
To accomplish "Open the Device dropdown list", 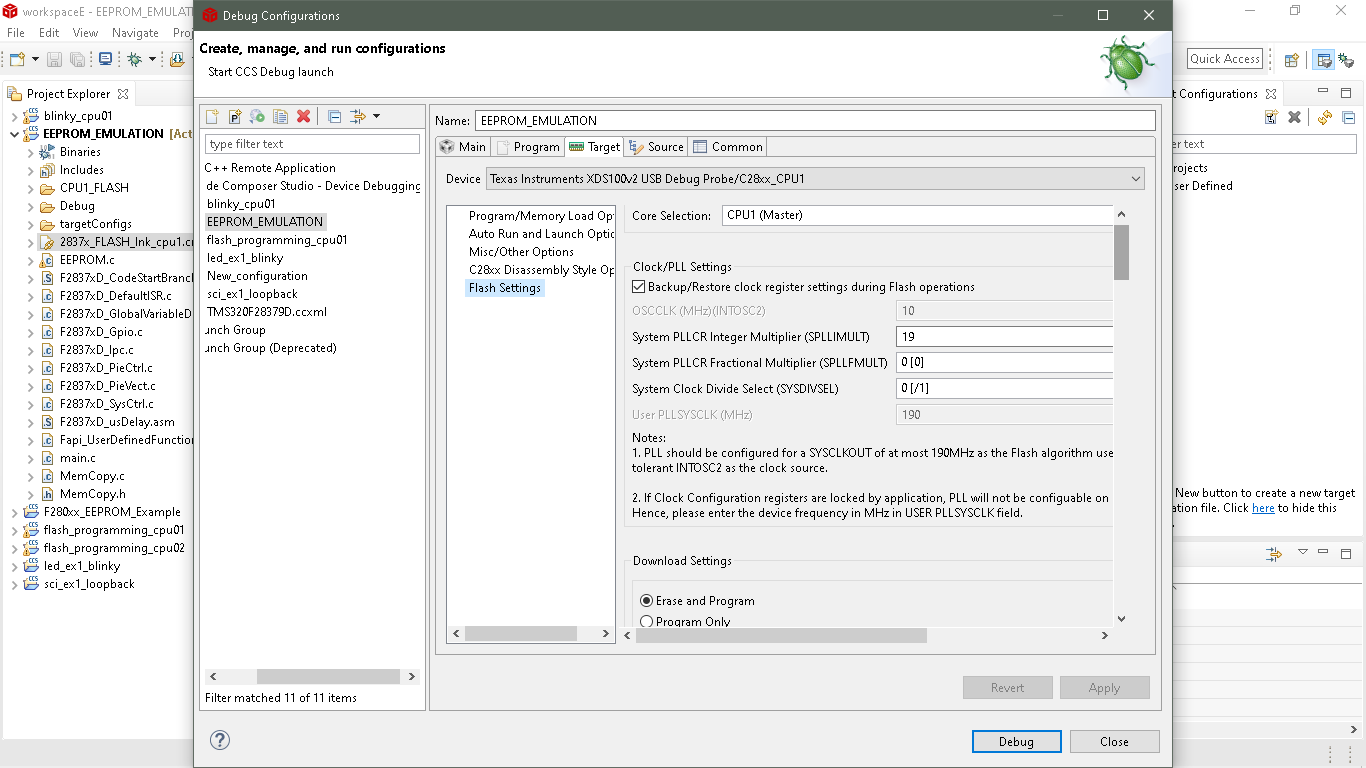I will [1136, 179].
